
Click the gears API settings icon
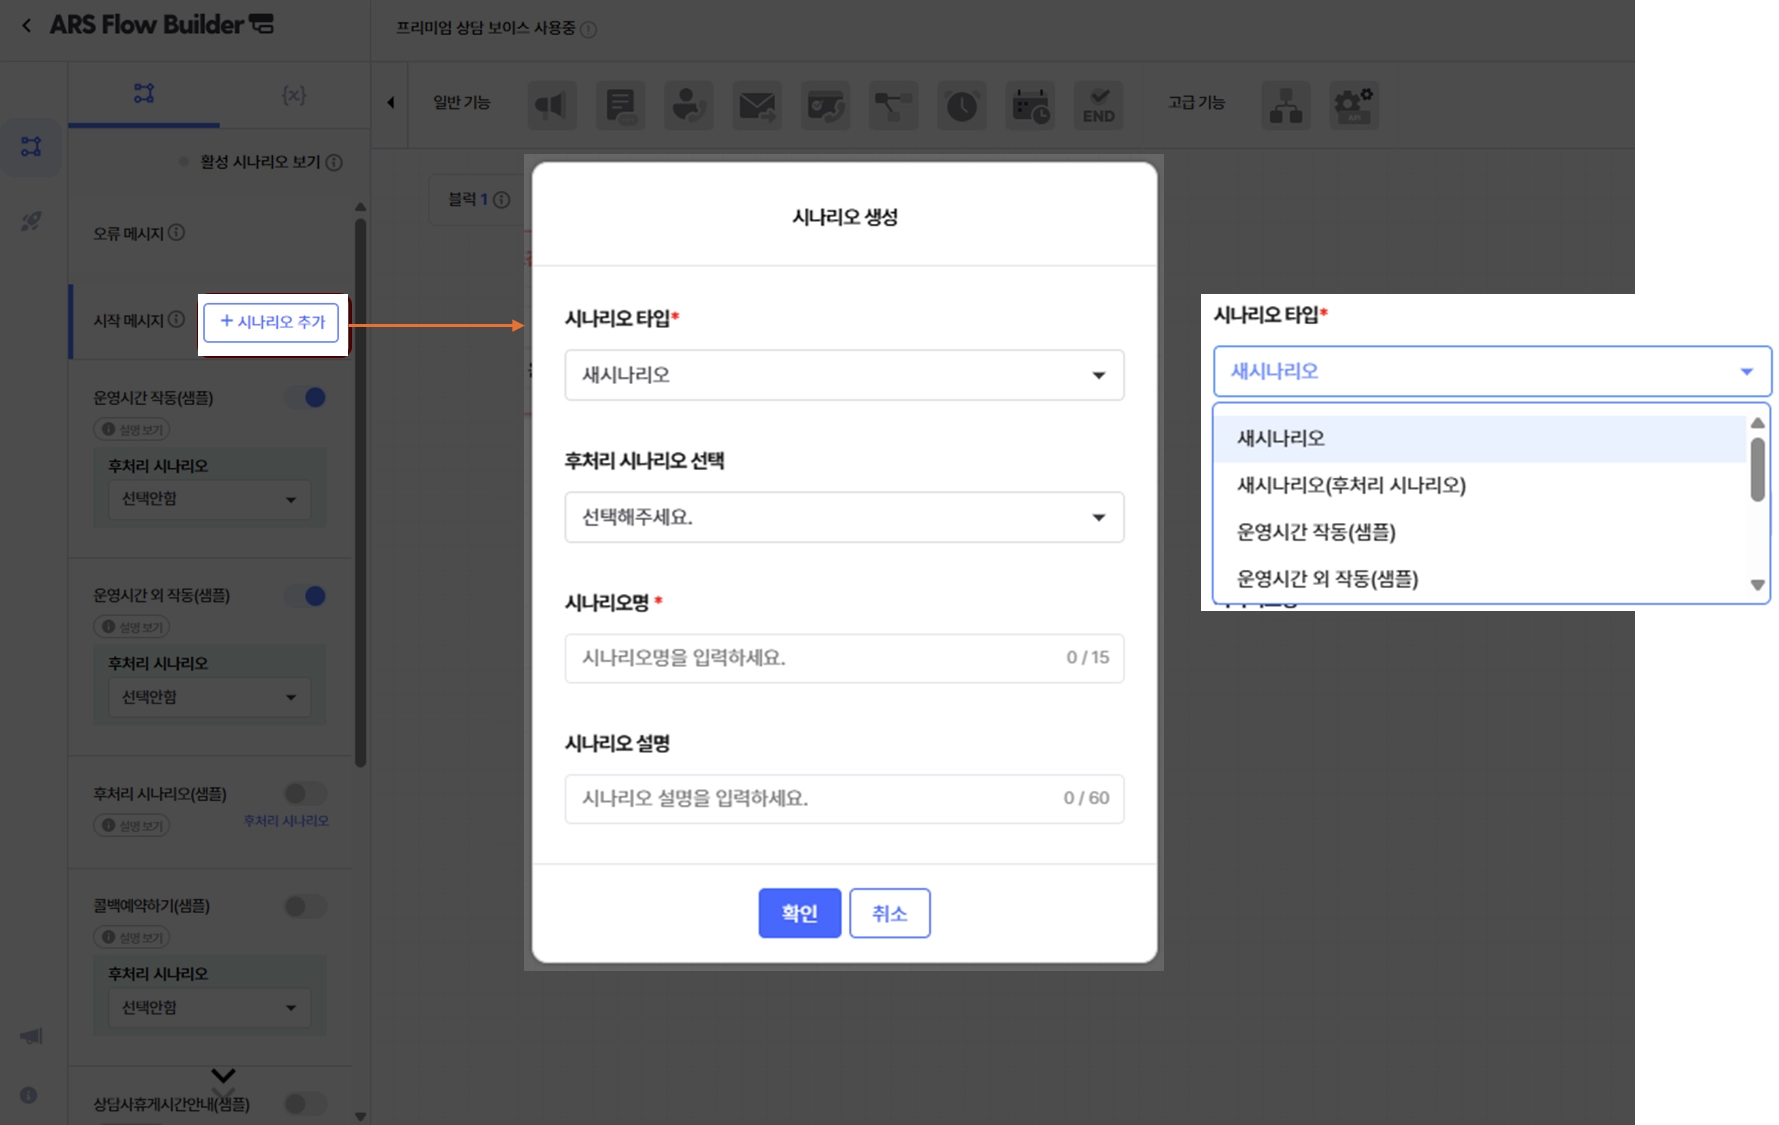(x=1354, y=105)
